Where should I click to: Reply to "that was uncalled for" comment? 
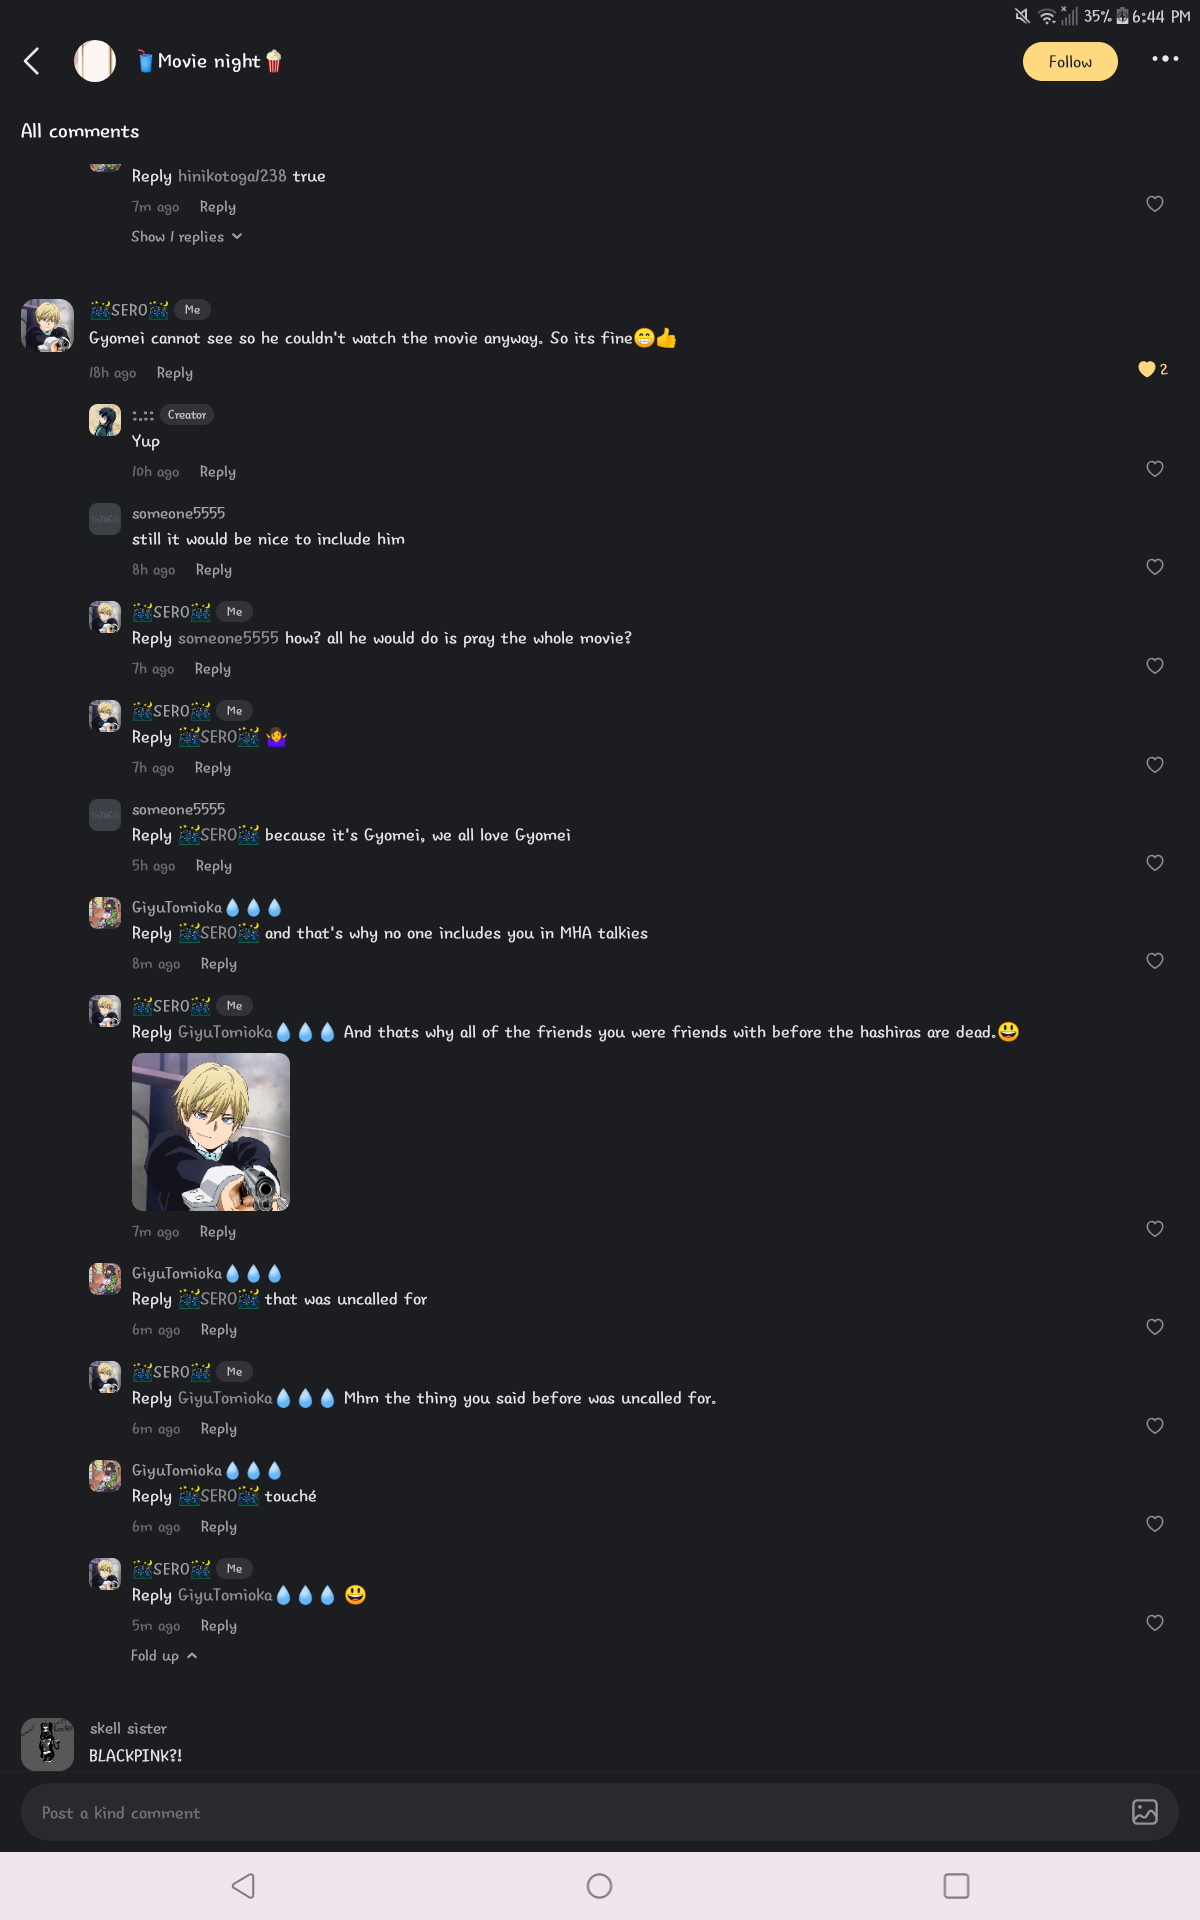click(x=219, y=1330)
